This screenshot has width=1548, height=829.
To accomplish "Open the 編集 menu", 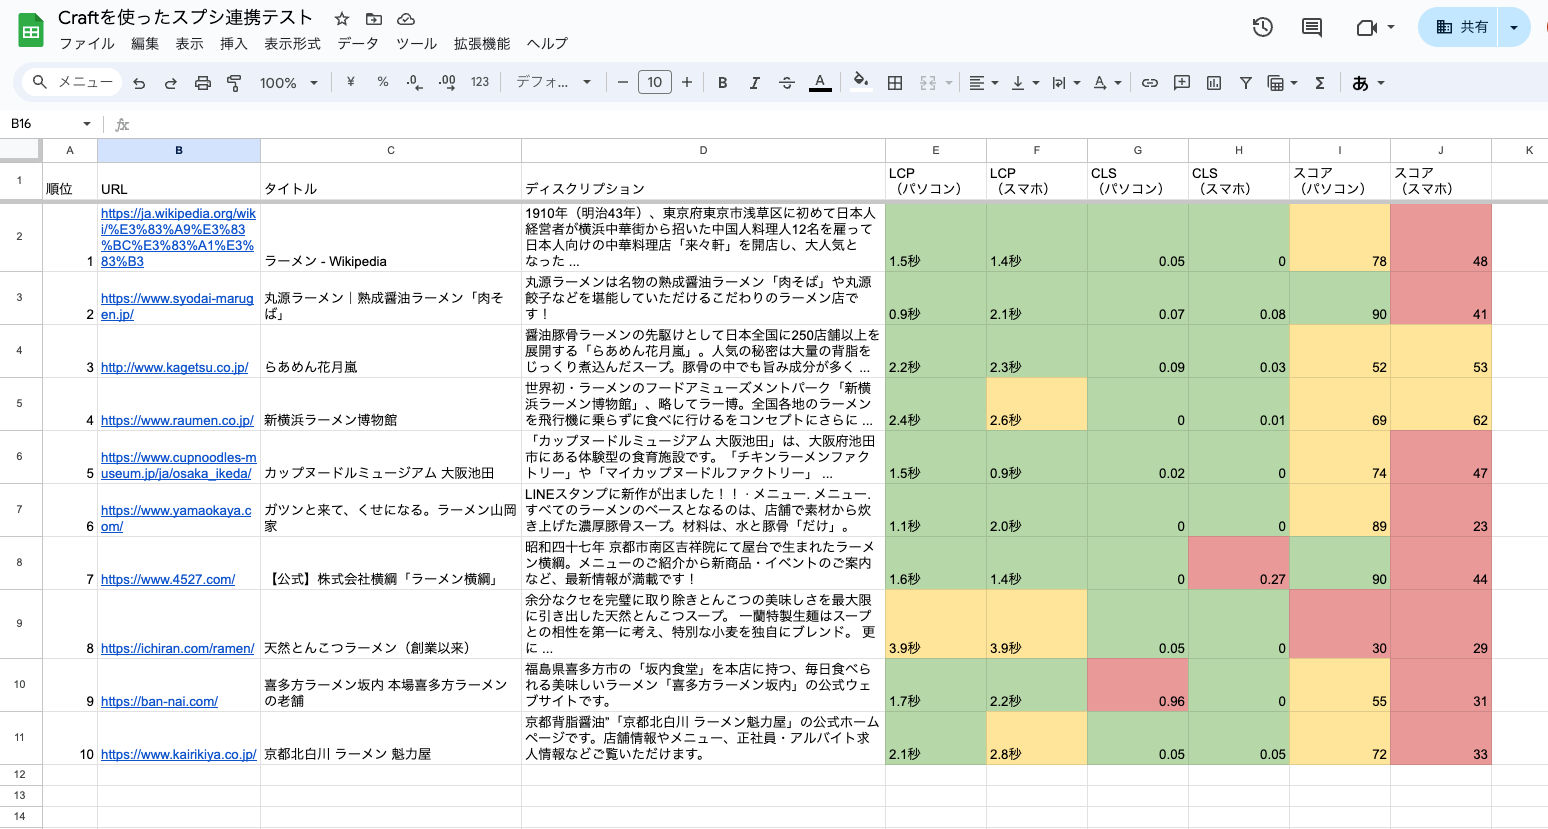I will coord(145,44).
